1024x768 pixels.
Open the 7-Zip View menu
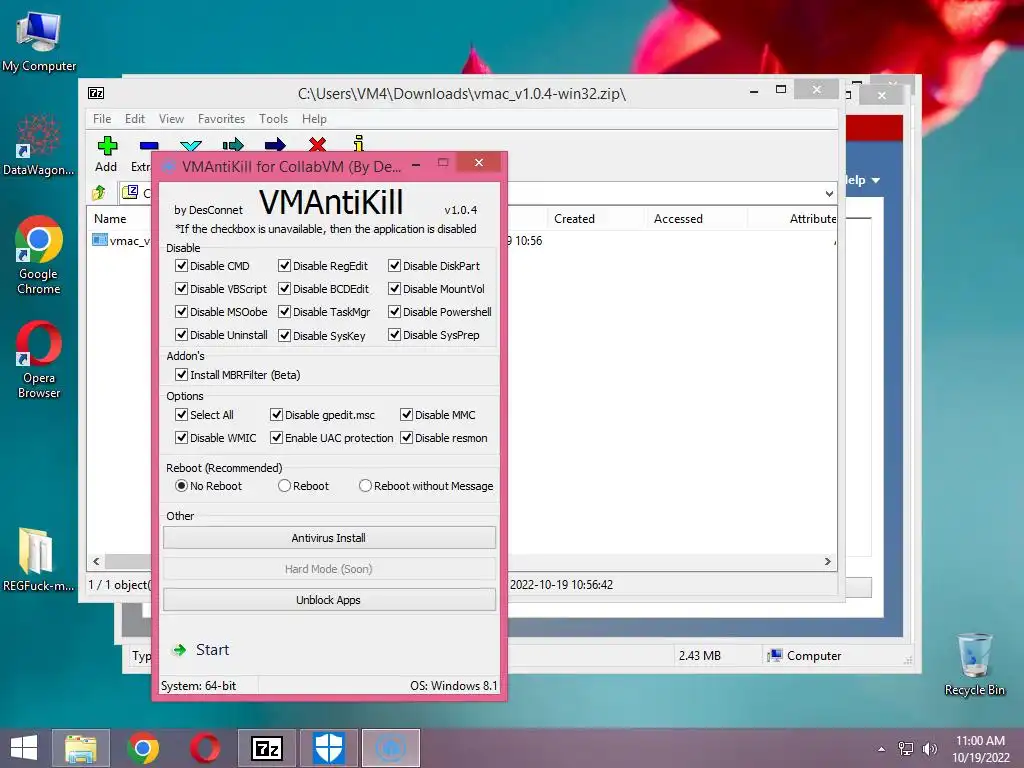[171, 119]
